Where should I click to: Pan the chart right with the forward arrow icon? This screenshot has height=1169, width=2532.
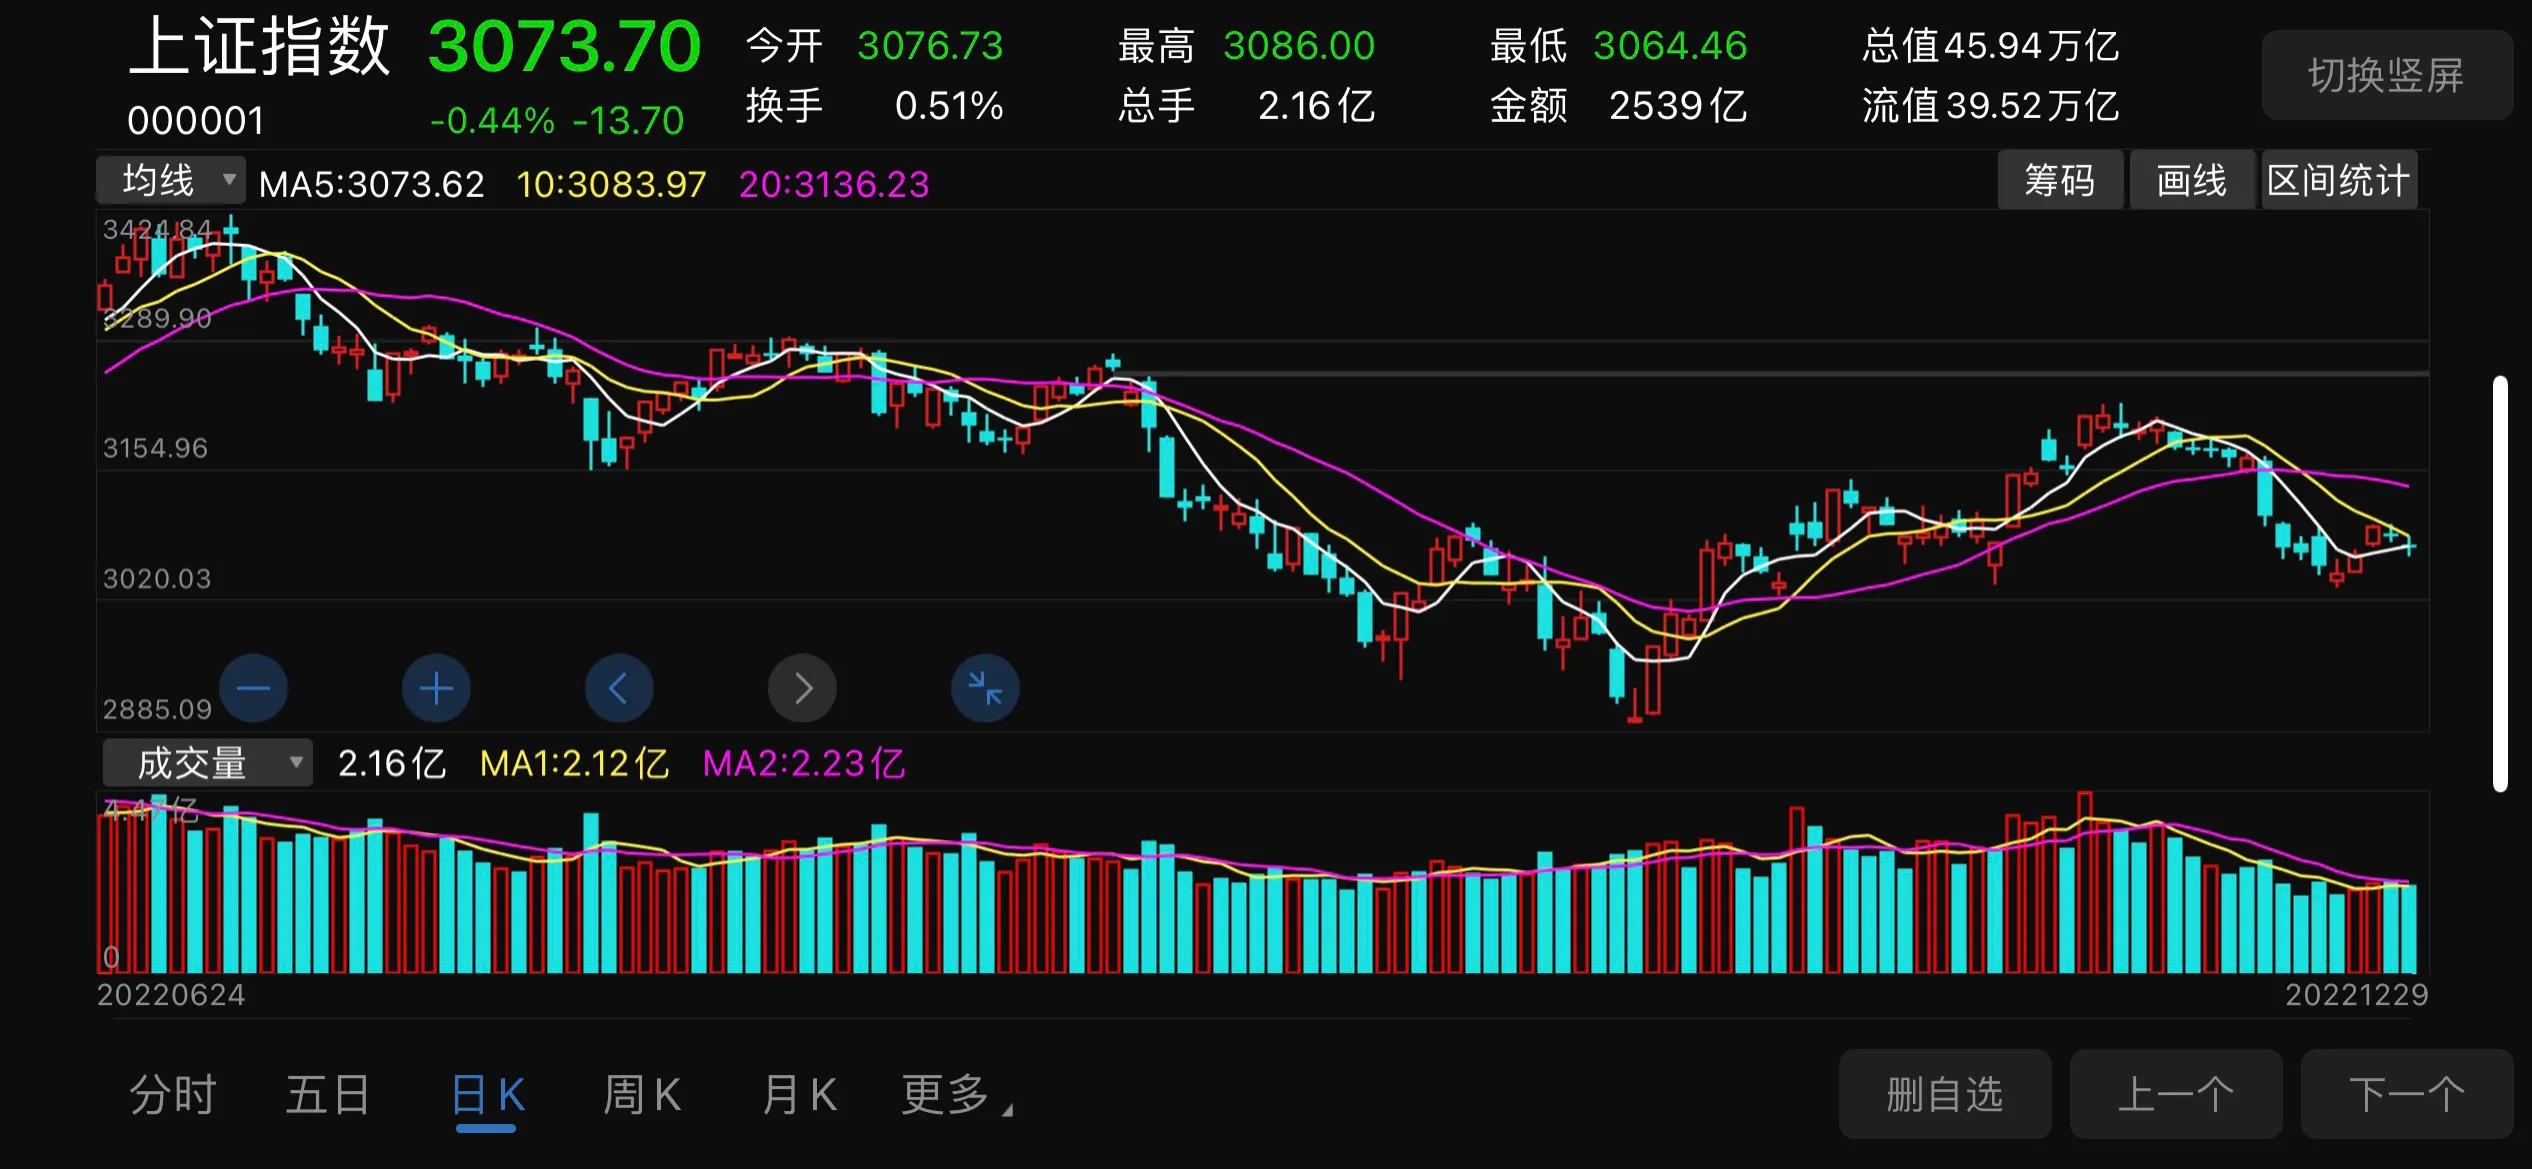point(801,688)
